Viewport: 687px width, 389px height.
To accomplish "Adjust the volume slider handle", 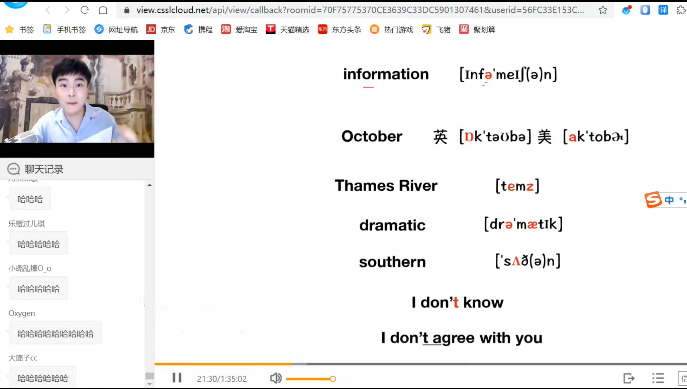I will (x=333, y=378).
